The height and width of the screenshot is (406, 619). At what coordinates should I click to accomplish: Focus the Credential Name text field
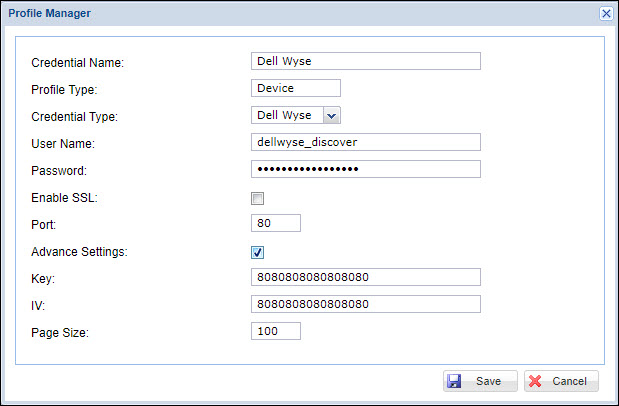tap(366, 61)
